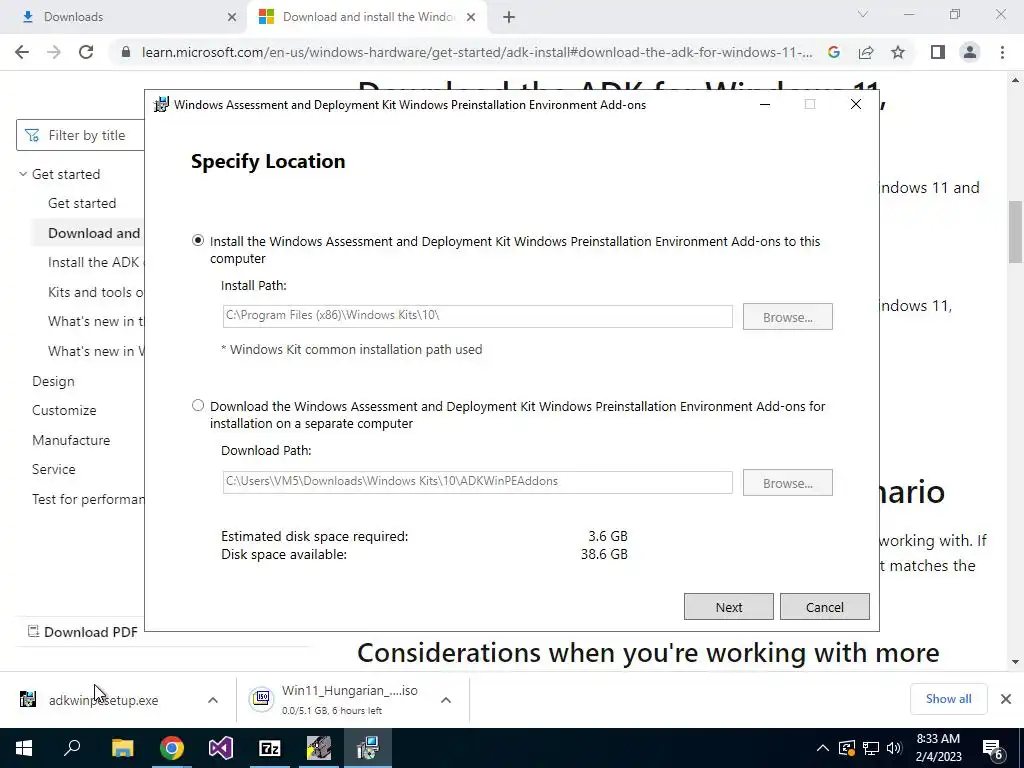
Task: Click the Install Path text field
Action: click(477, 316)
